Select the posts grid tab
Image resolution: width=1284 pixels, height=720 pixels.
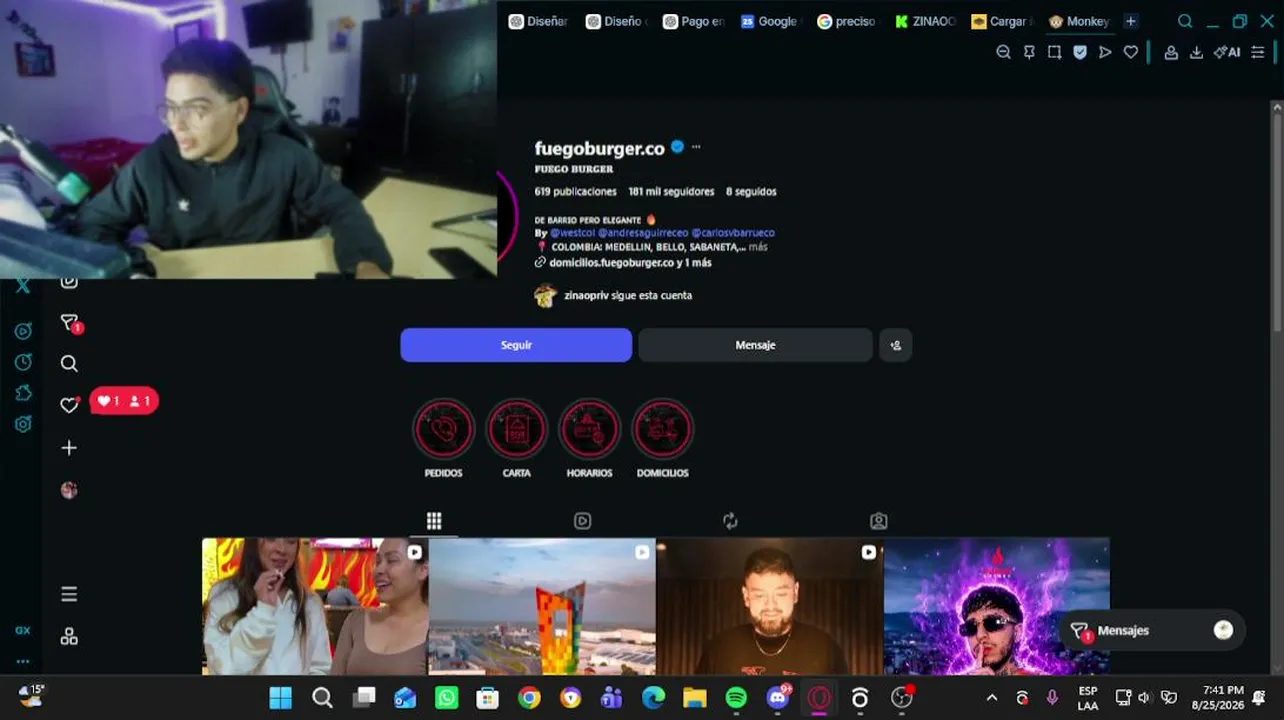434,521
